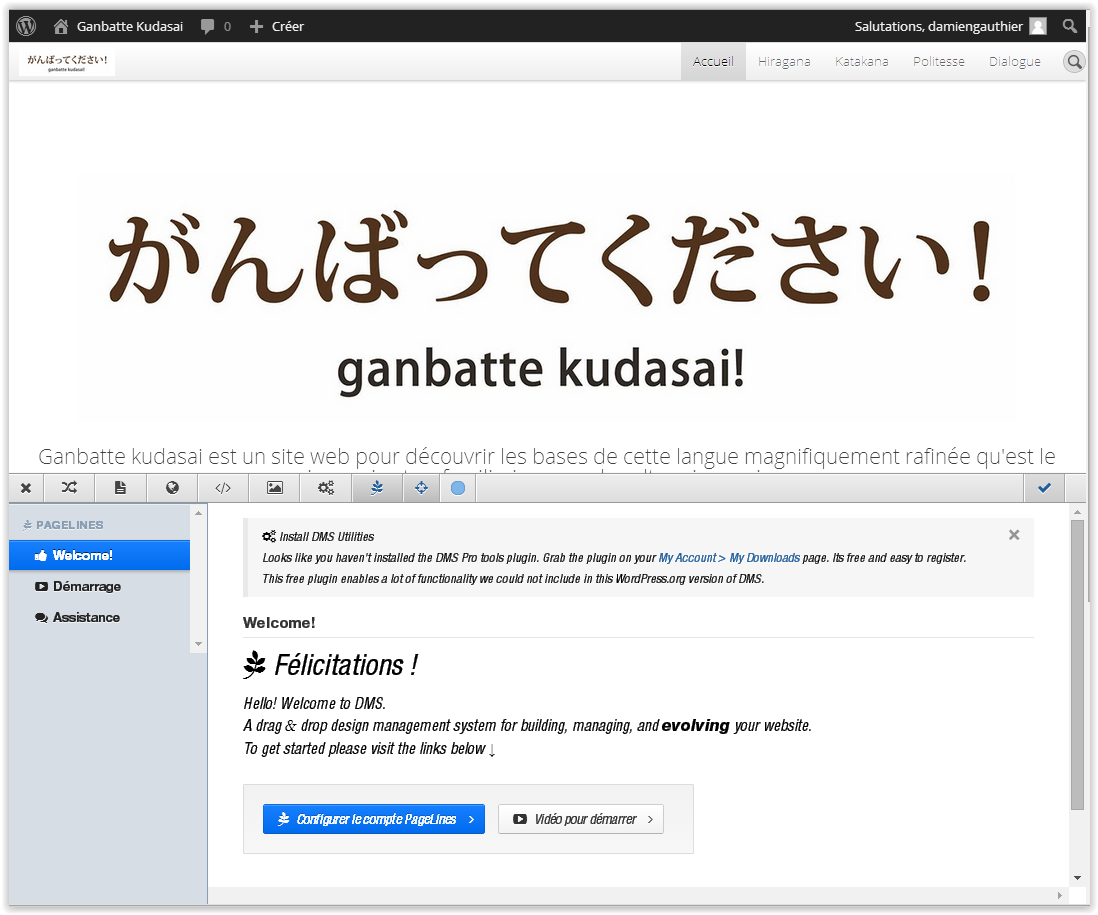Select Assistance in the PageLines sidebar
The width and height of the screenshot is (1098, 915).
pos(86,618)
